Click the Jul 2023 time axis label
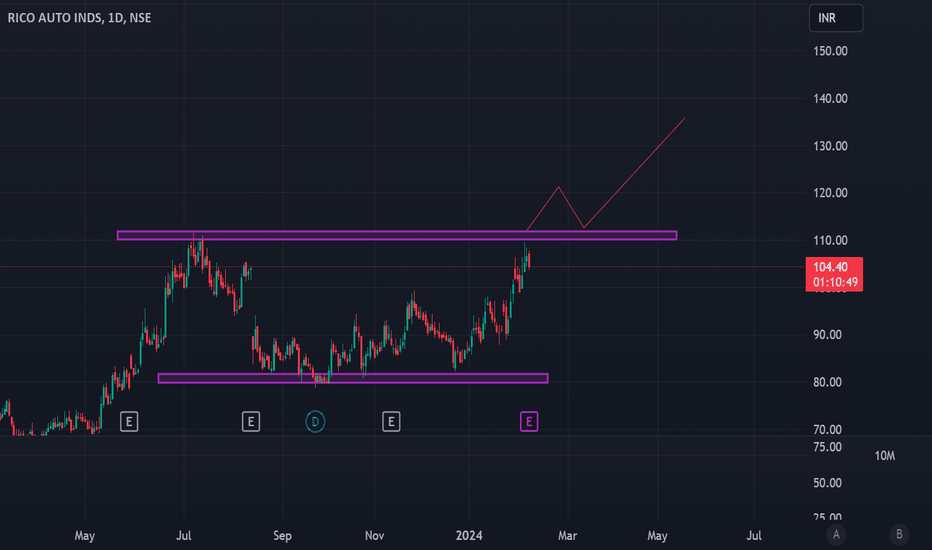This screenshot has width=932, height=550. pyautogui.click(x=184, y=536)
